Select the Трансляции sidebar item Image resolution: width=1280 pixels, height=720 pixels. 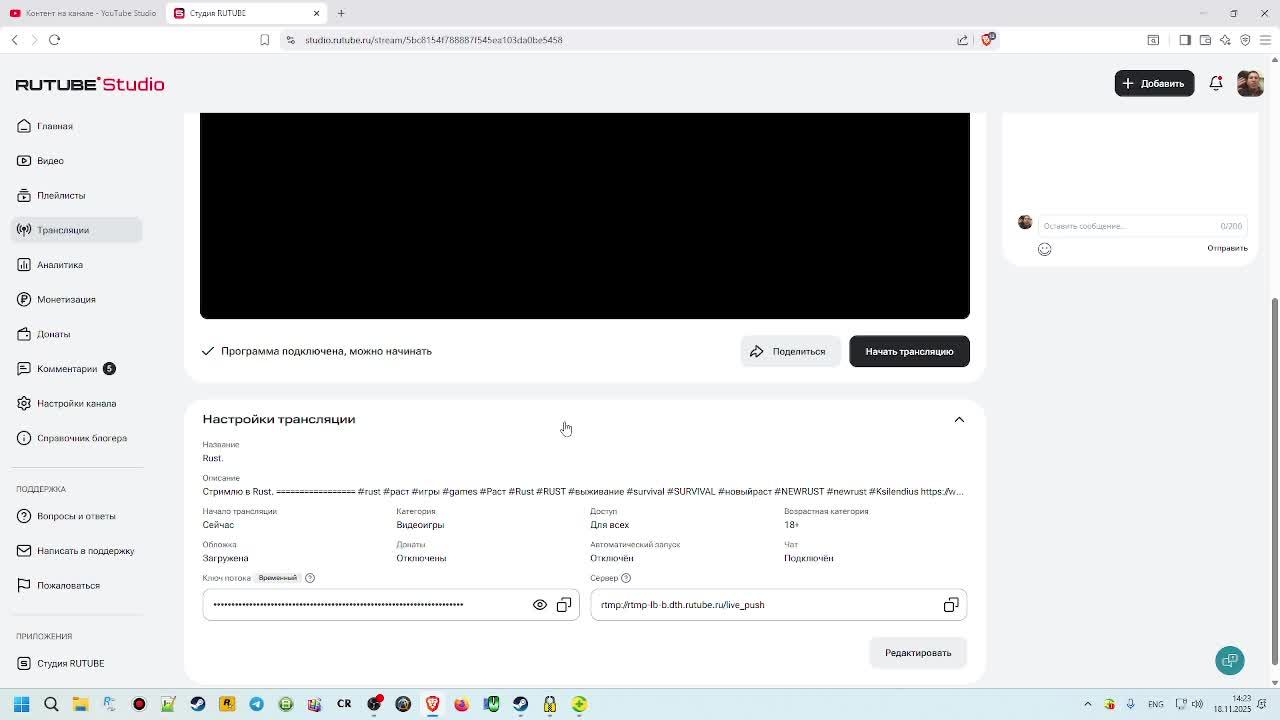tap(77, 230)
